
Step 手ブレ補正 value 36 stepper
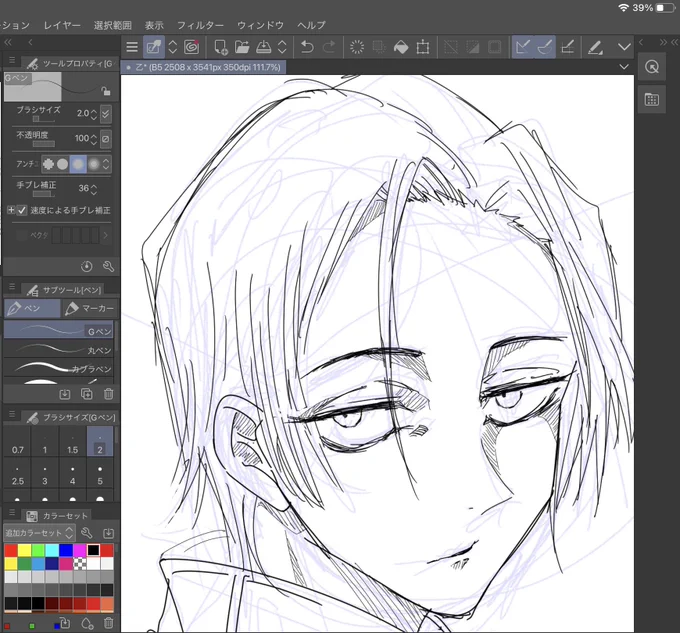point(94,189)
